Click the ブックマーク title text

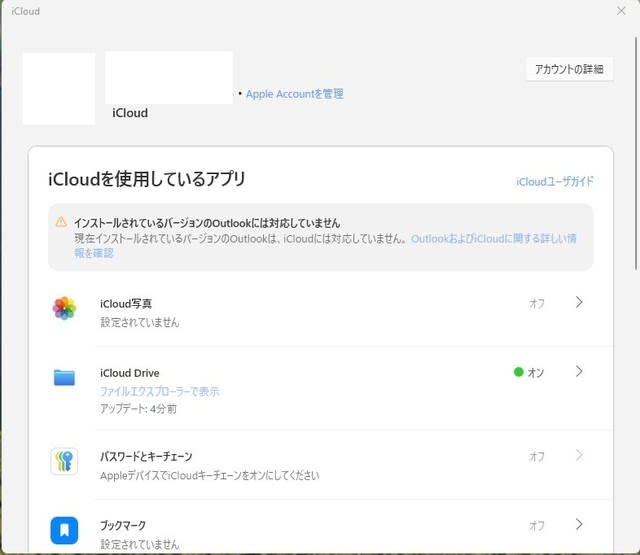(123, 525)
